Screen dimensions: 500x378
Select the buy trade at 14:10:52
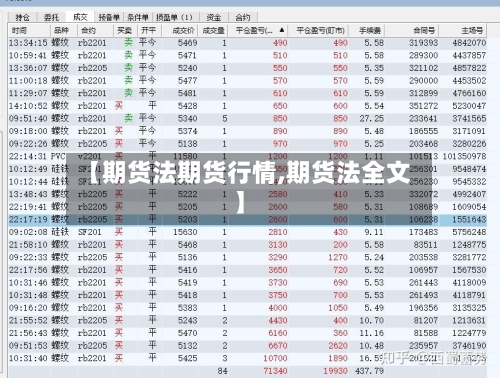(247, 106)
